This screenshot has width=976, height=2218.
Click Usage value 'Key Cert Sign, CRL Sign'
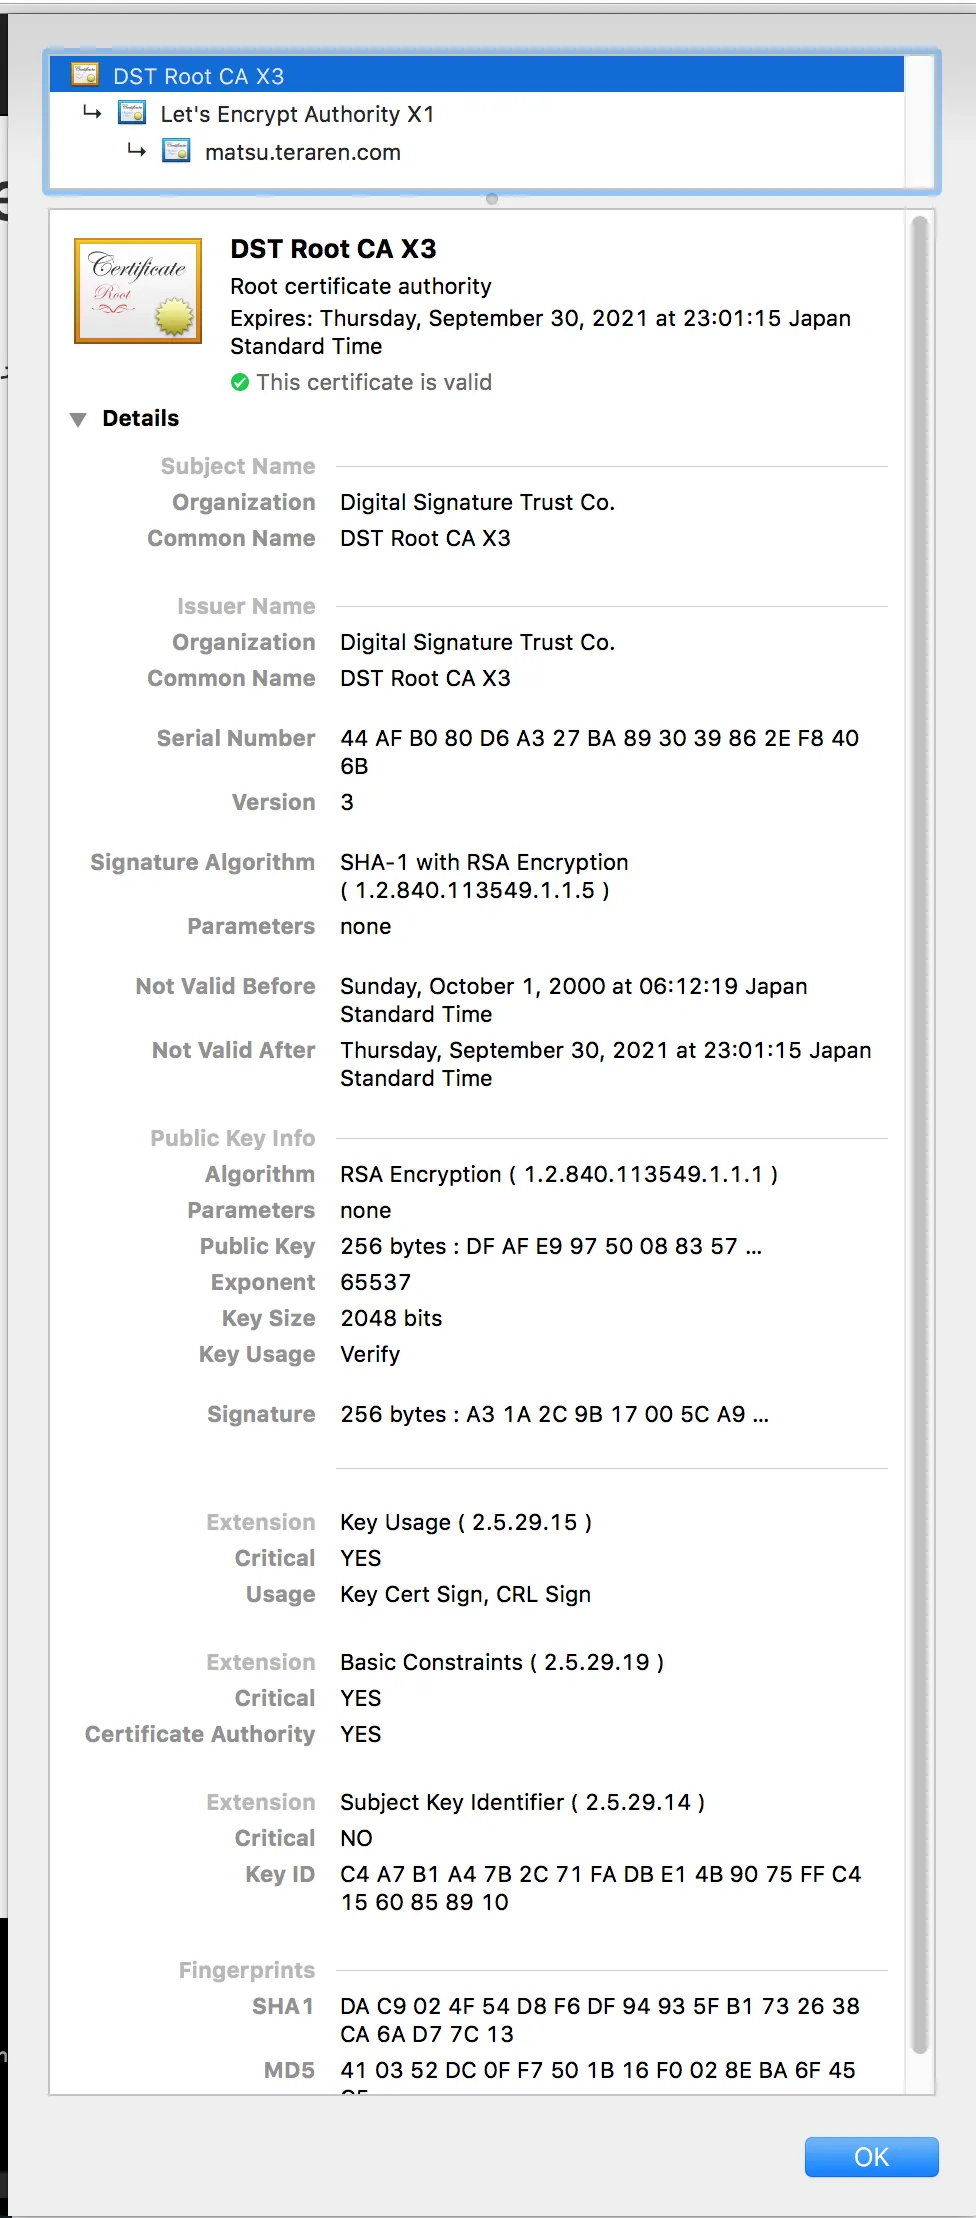[x=466, y=1594]
